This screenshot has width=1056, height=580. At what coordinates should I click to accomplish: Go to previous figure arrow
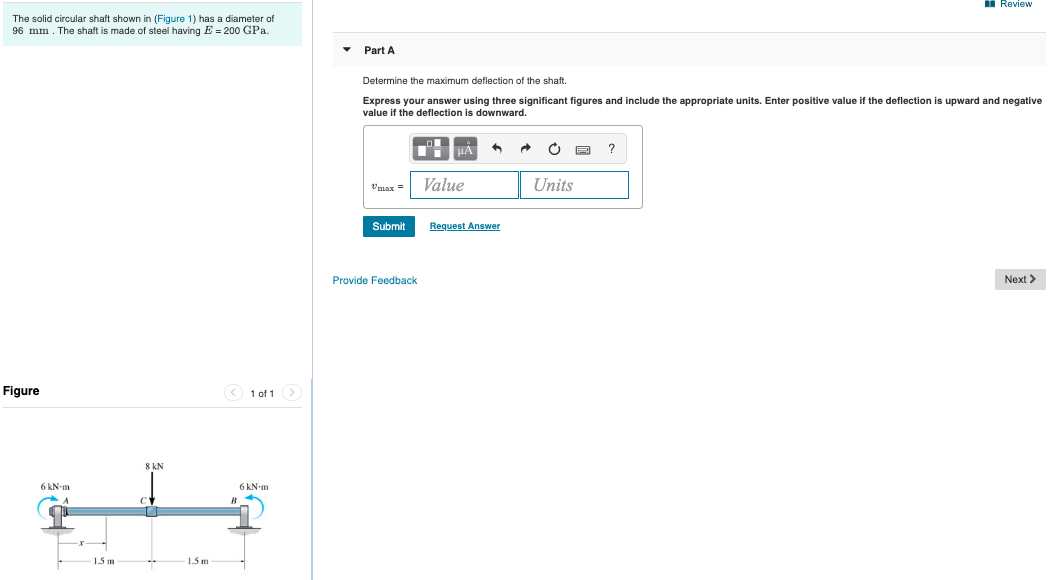(233, 393)
